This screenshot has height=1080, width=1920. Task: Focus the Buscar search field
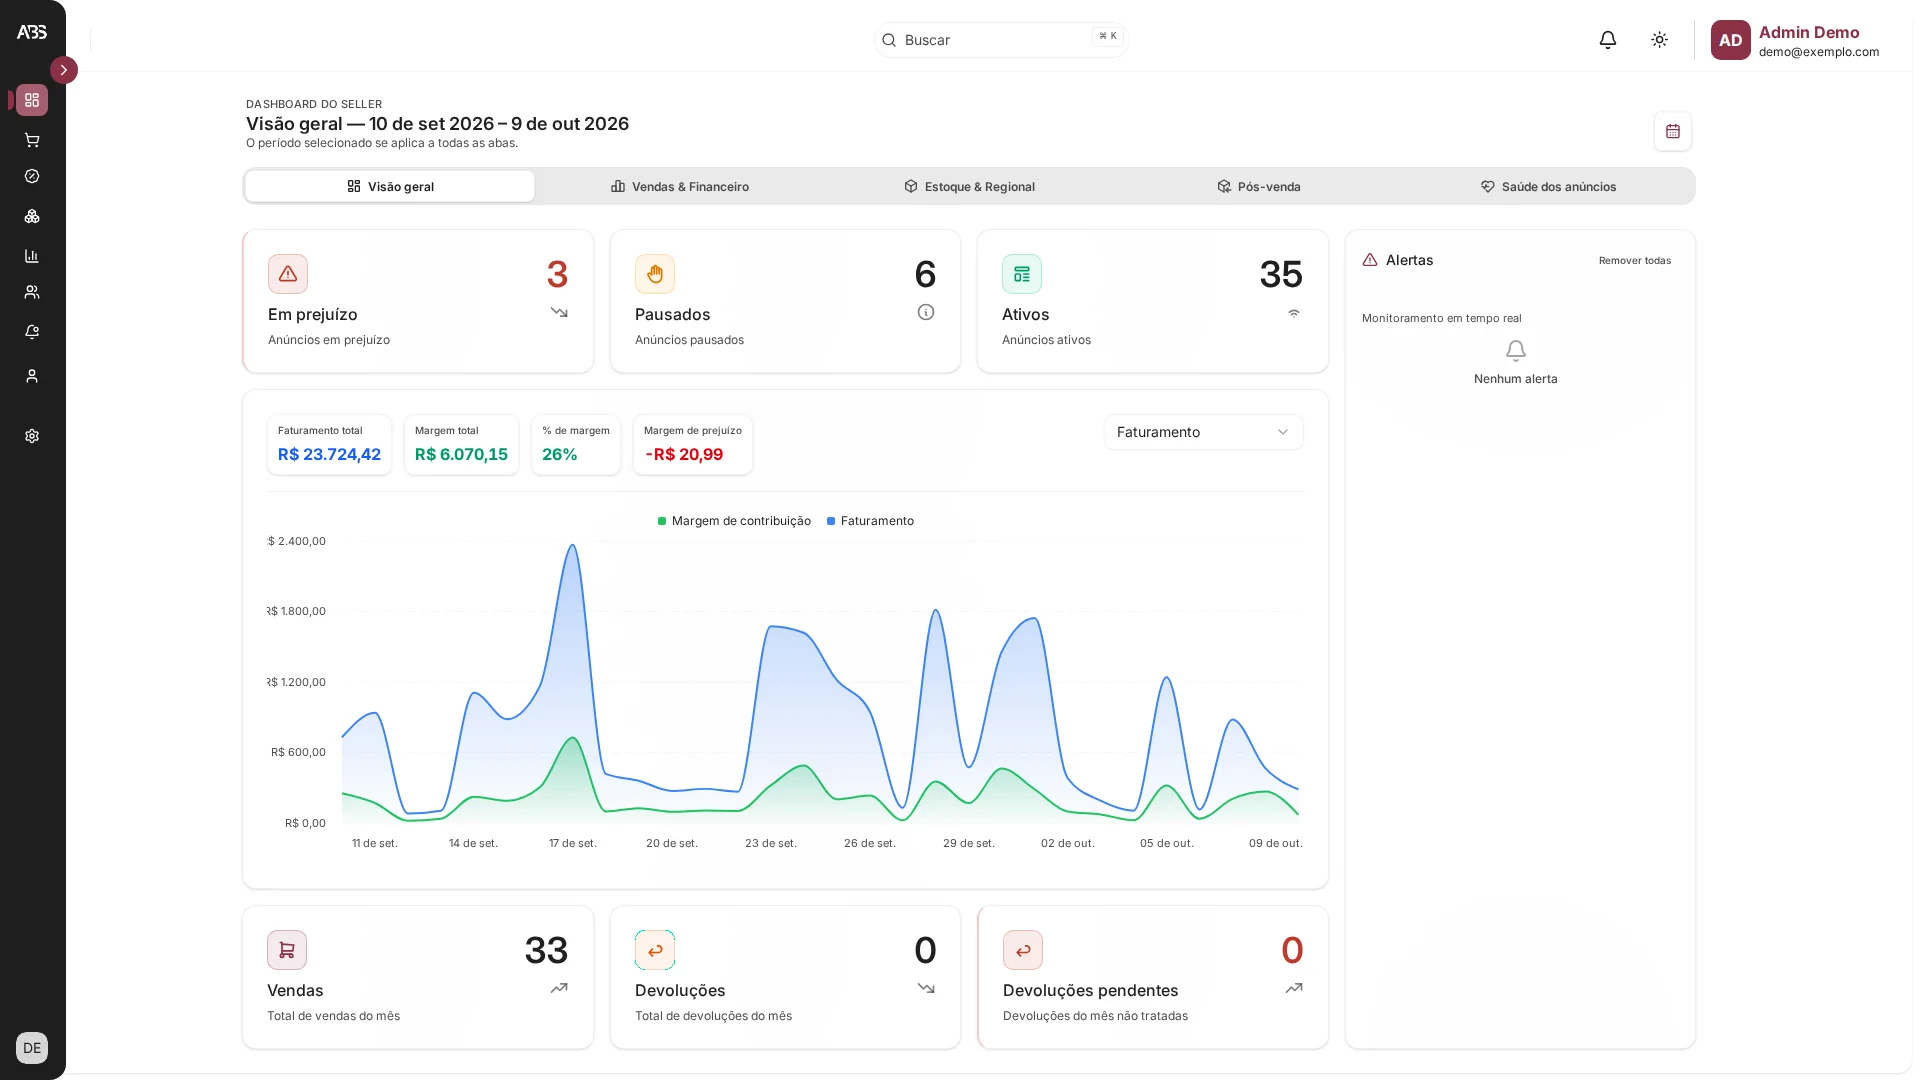point(1001,40)
